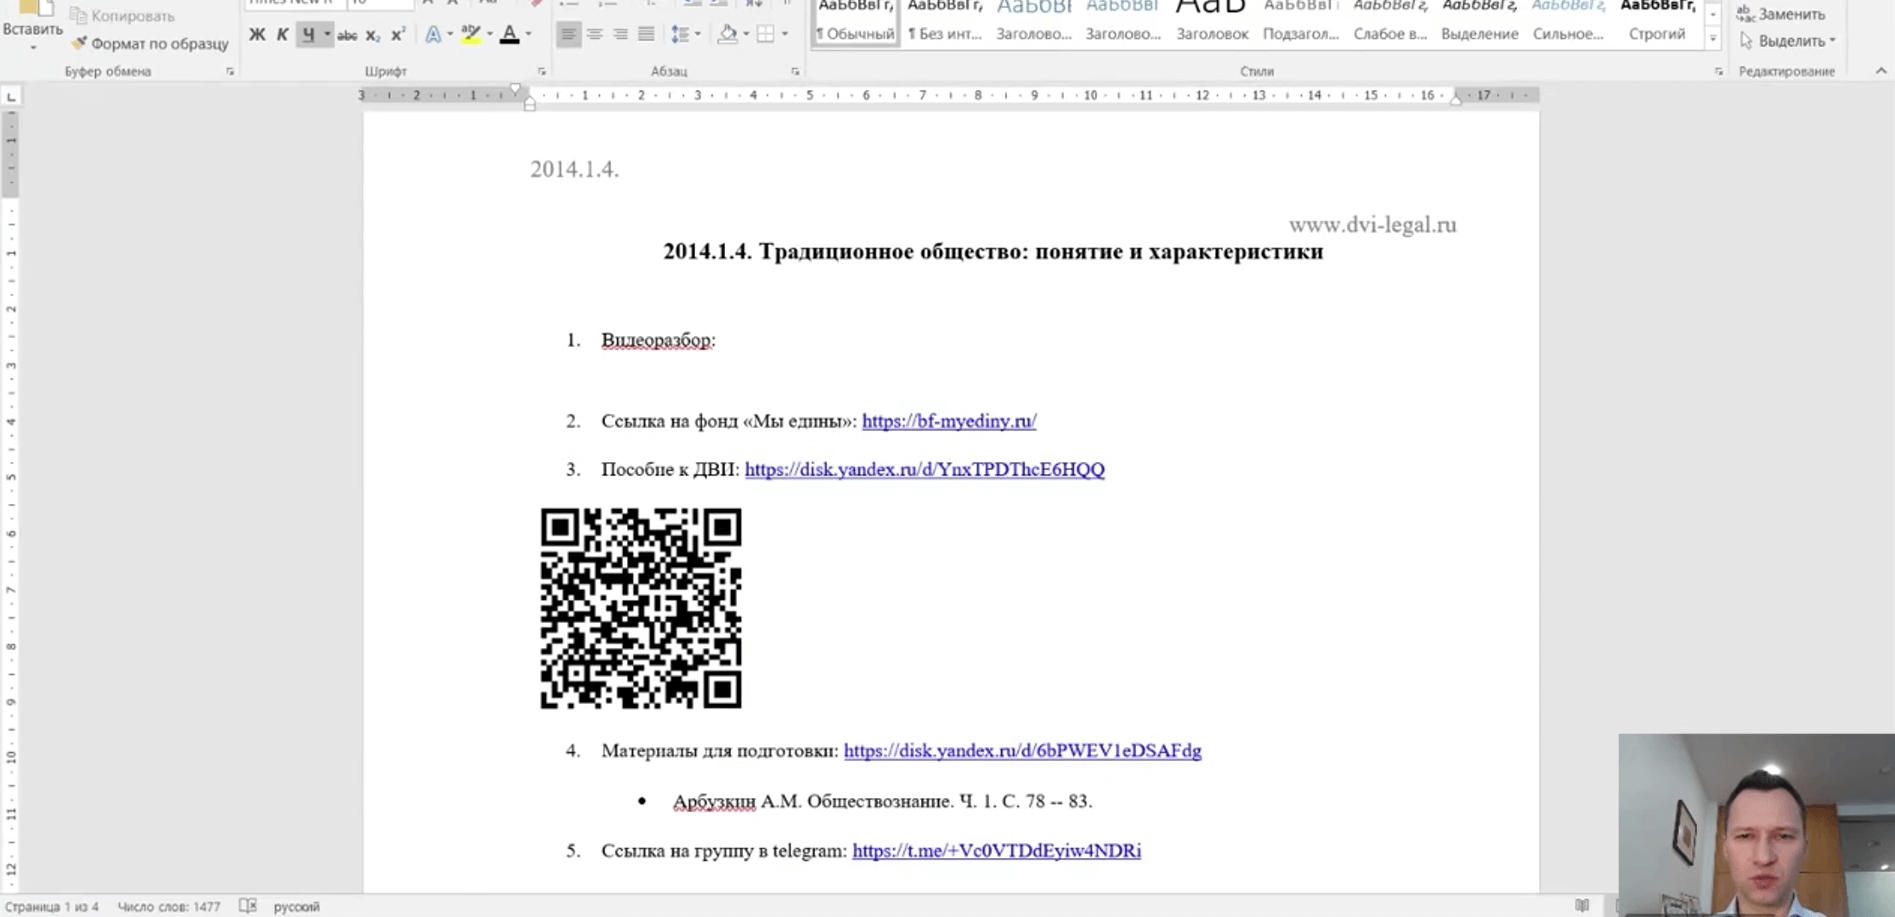Open text effects dropdown arrow
Screen dimensions: 1895x917
coord(450,35)
